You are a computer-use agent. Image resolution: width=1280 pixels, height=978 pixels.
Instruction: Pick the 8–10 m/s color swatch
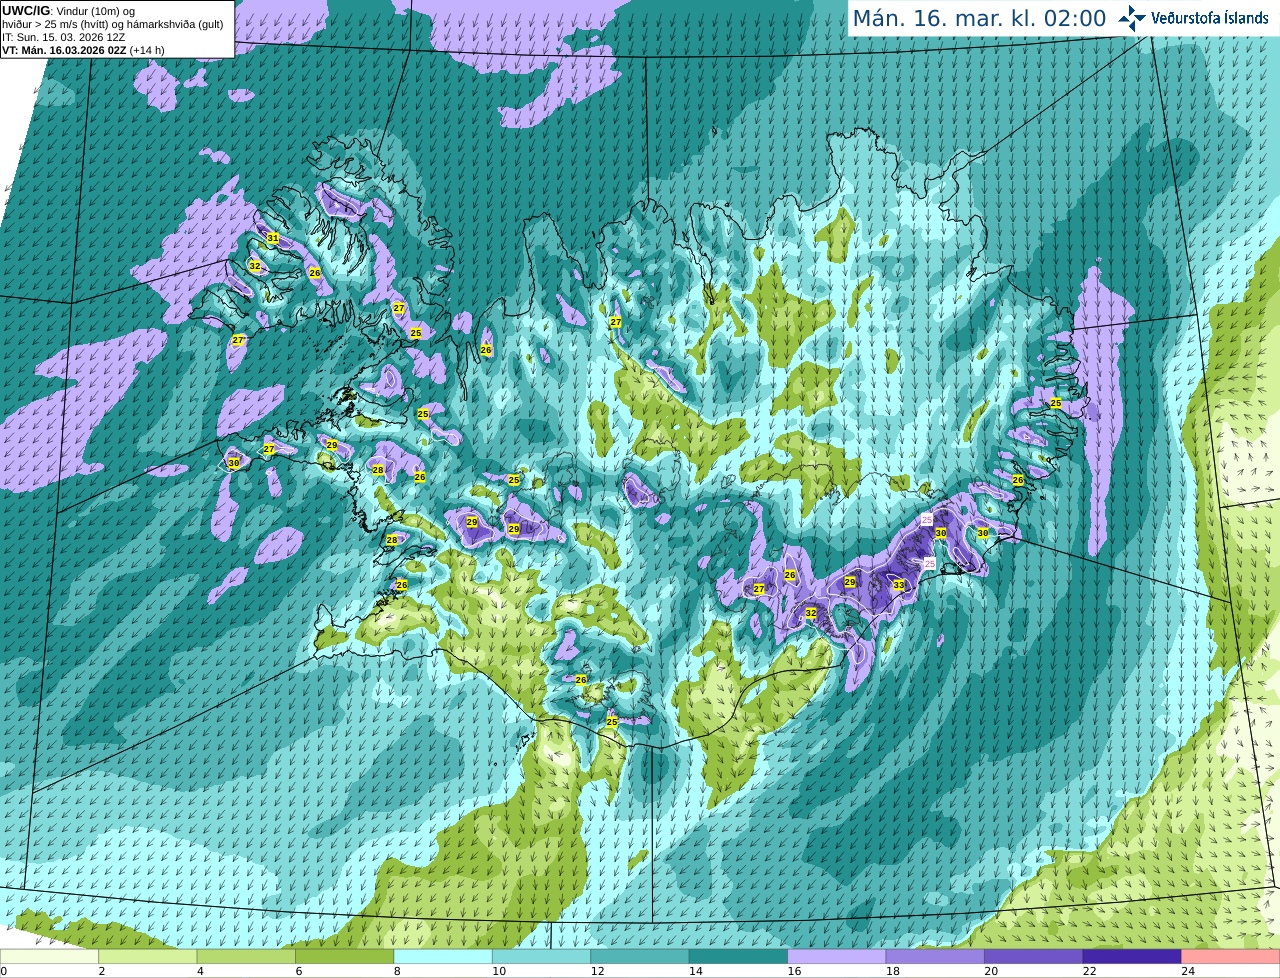pos(443,956)
